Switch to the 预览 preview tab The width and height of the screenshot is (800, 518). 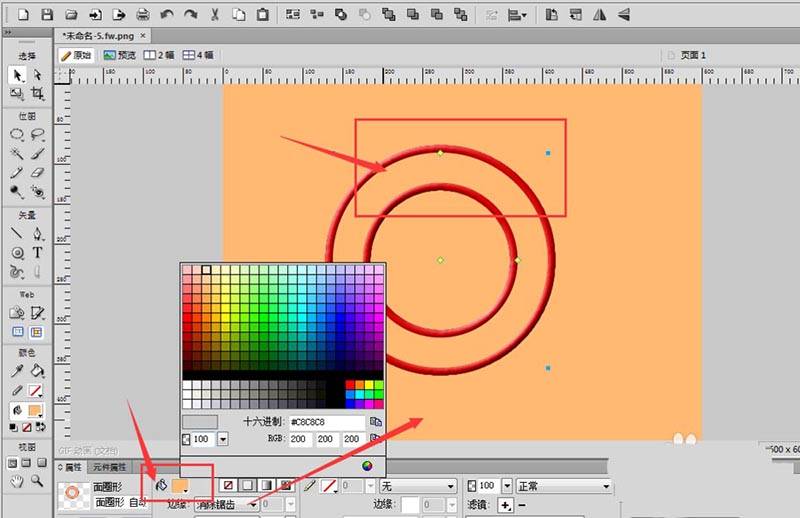point(119,55)
